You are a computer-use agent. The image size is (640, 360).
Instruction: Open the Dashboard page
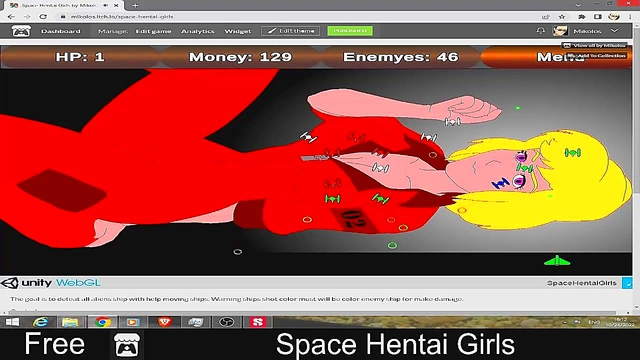(60, 31)
